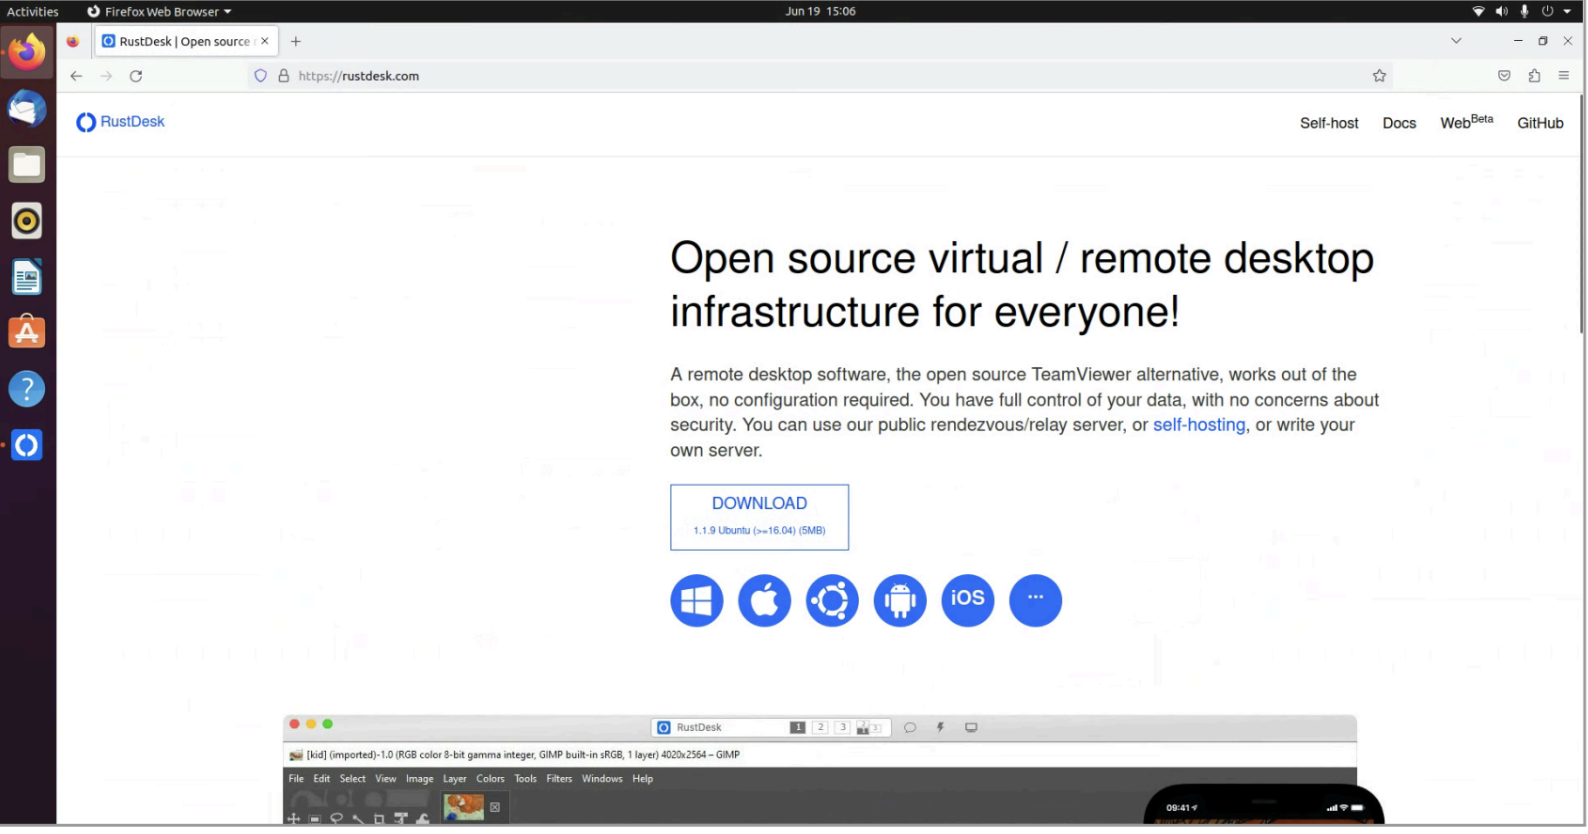Viewport: 1588px width, 834px height.
Task: Open the Self-host navigation item
Action: coord(1329,124)
